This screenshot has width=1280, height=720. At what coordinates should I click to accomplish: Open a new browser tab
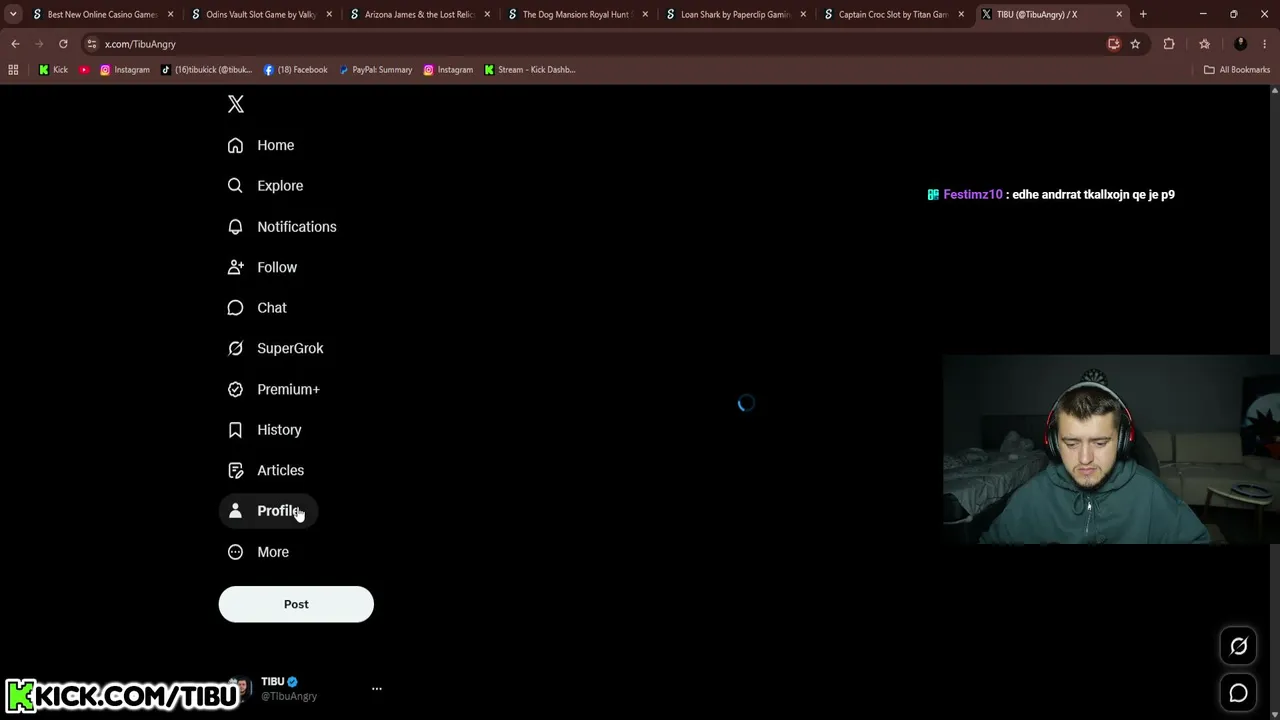[1143, 15]
